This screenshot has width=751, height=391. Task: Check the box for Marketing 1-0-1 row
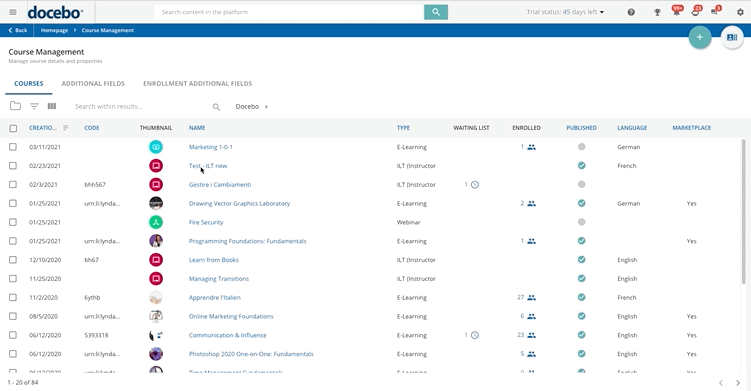click(x=13, y=147)
